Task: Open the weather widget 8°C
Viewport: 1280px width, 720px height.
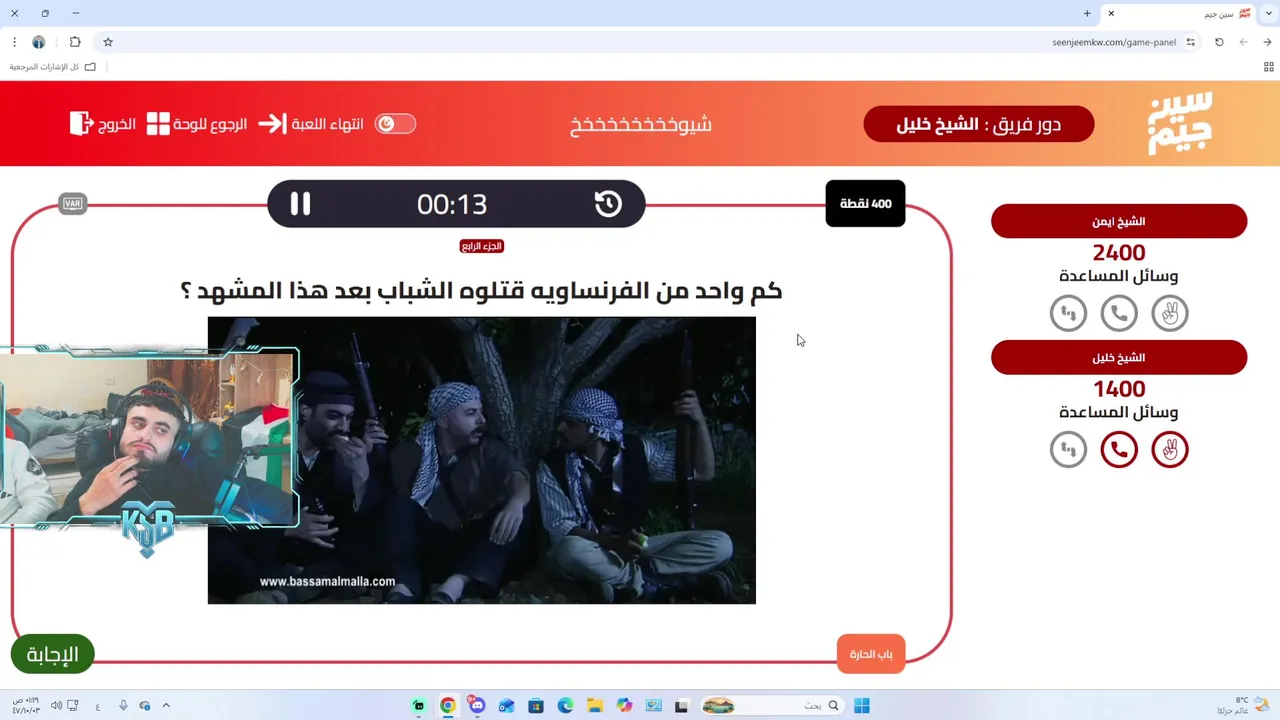Action: click(x=1244, y=706)
